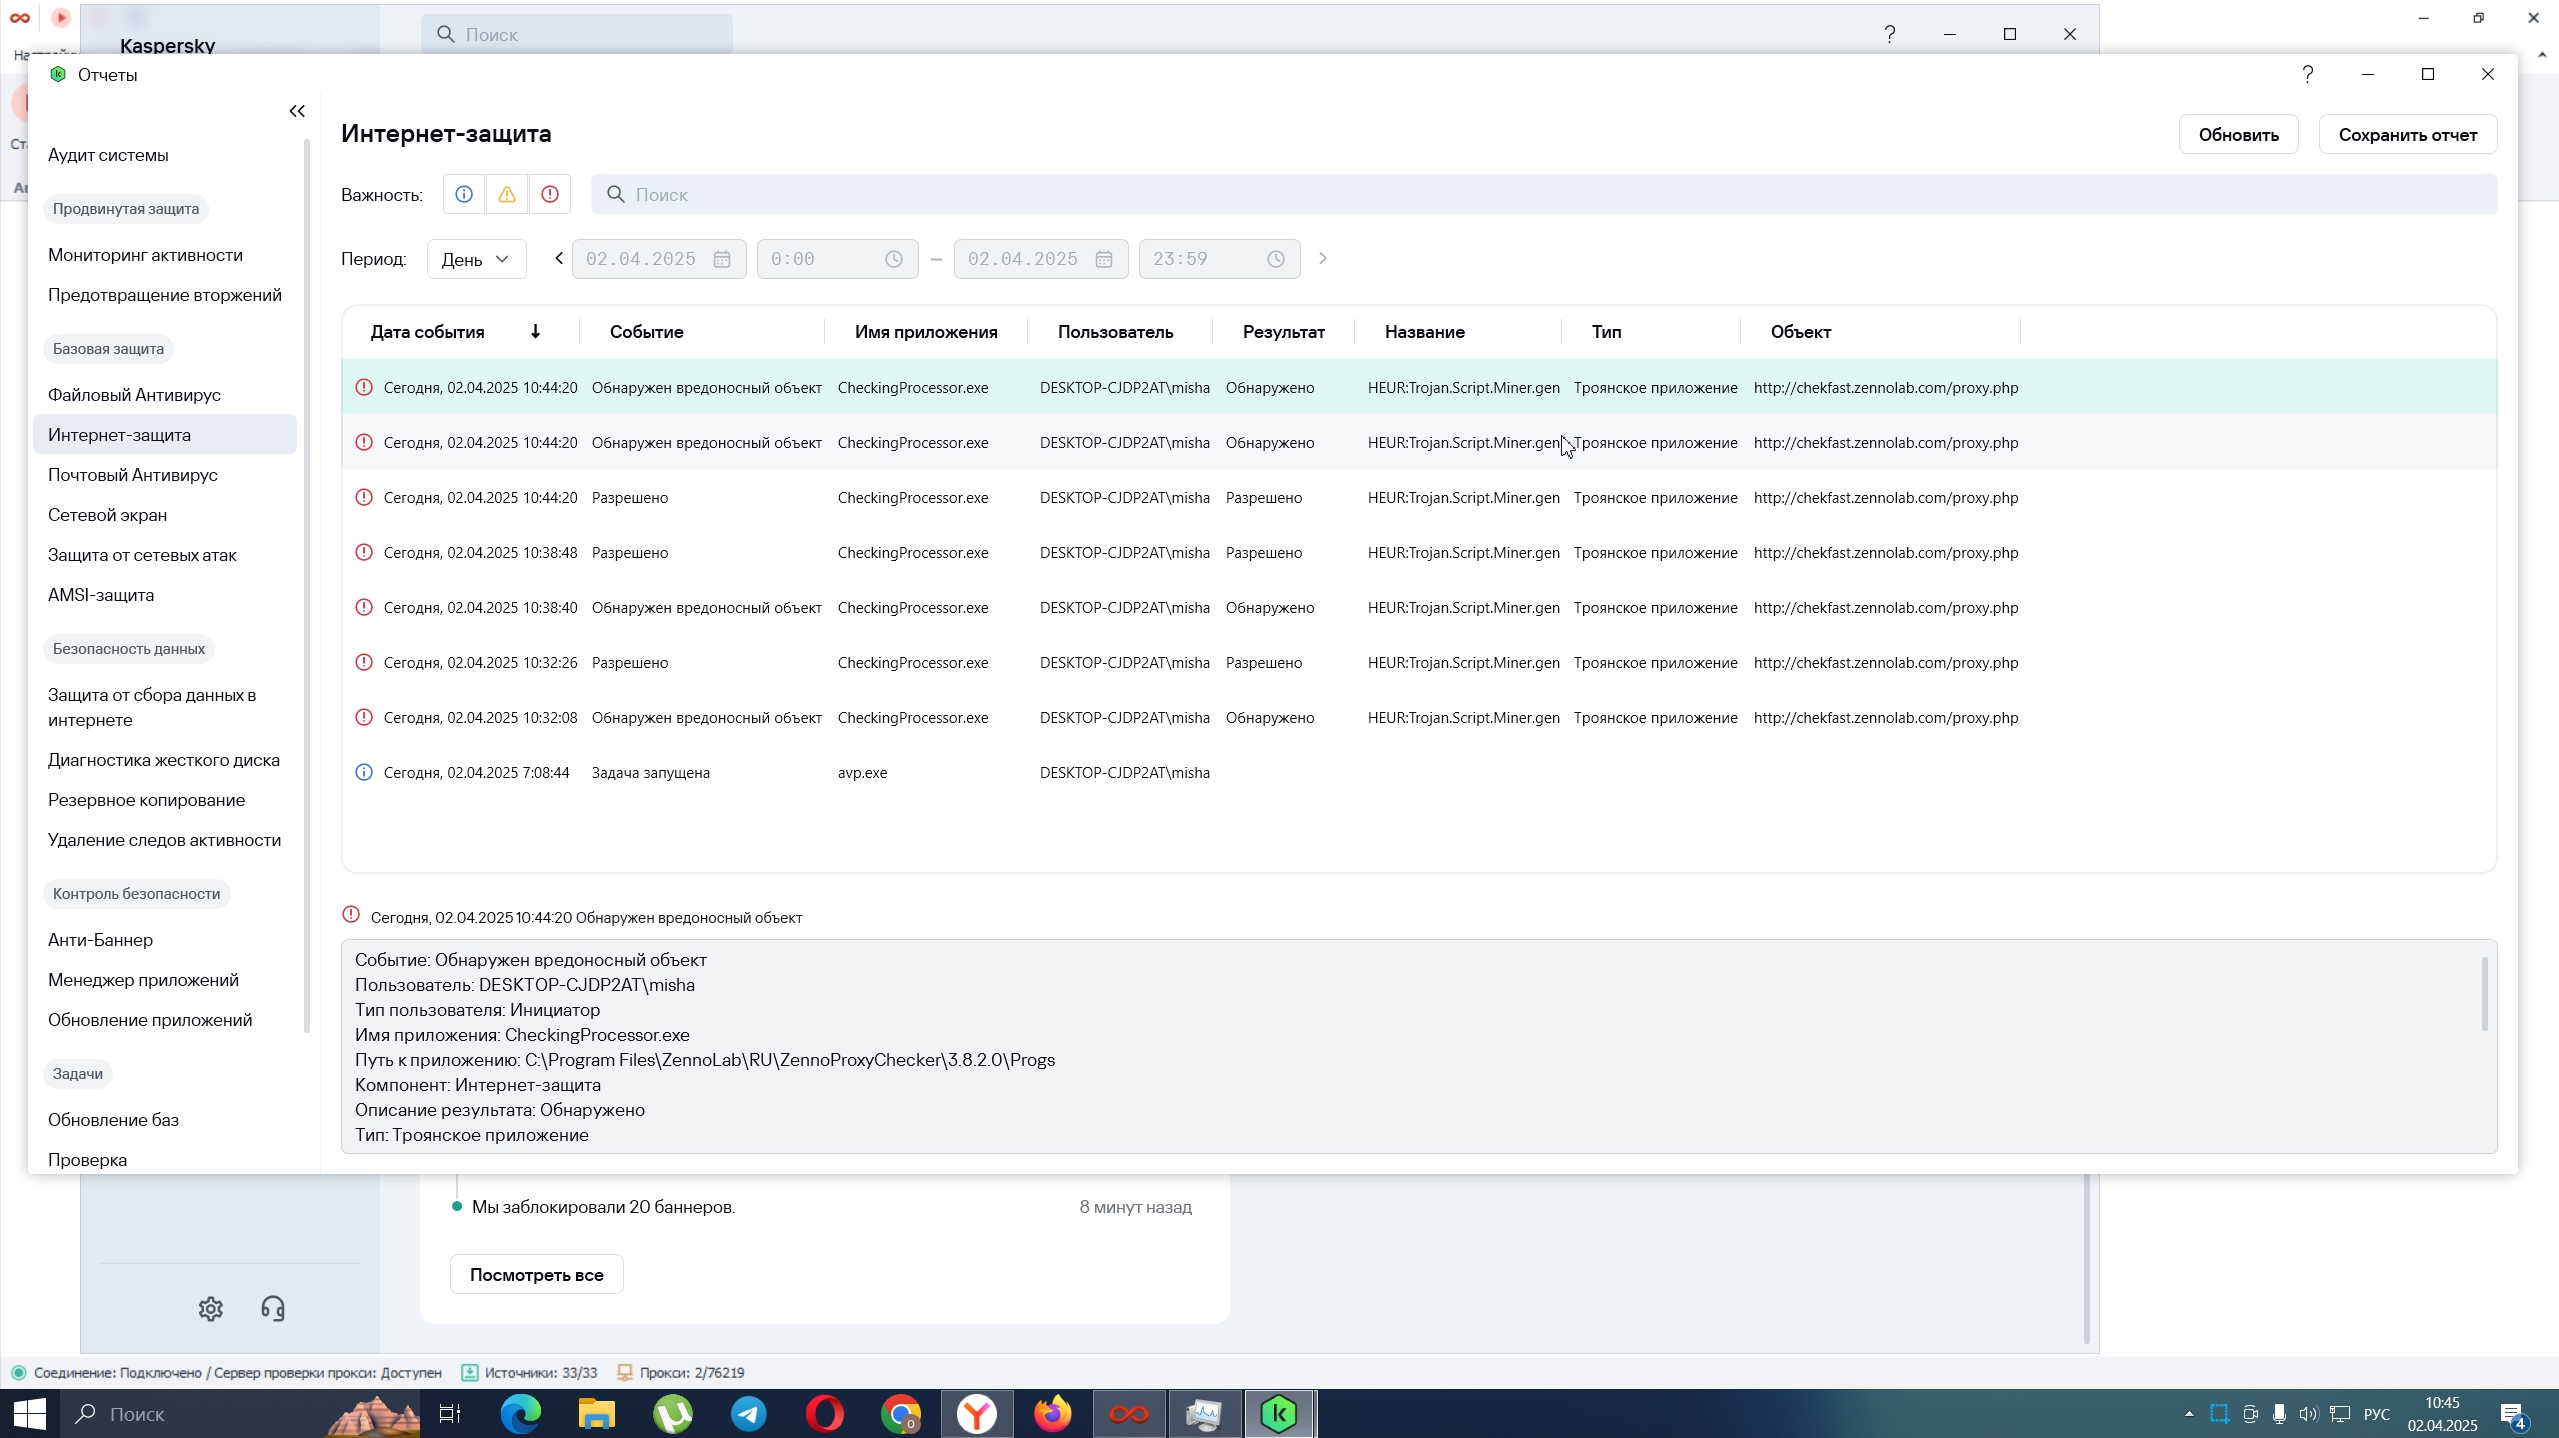Open Предотвращение вторжений report section

point(164,295)
